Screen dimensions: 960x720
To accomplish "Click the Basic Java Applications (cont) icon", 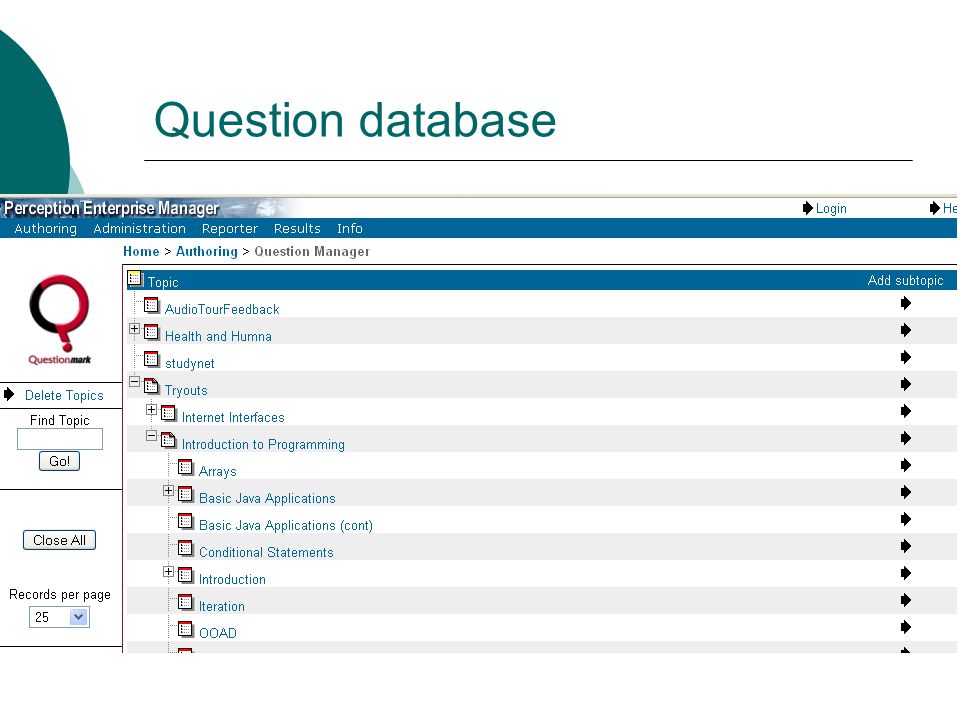I will (186, 521).
